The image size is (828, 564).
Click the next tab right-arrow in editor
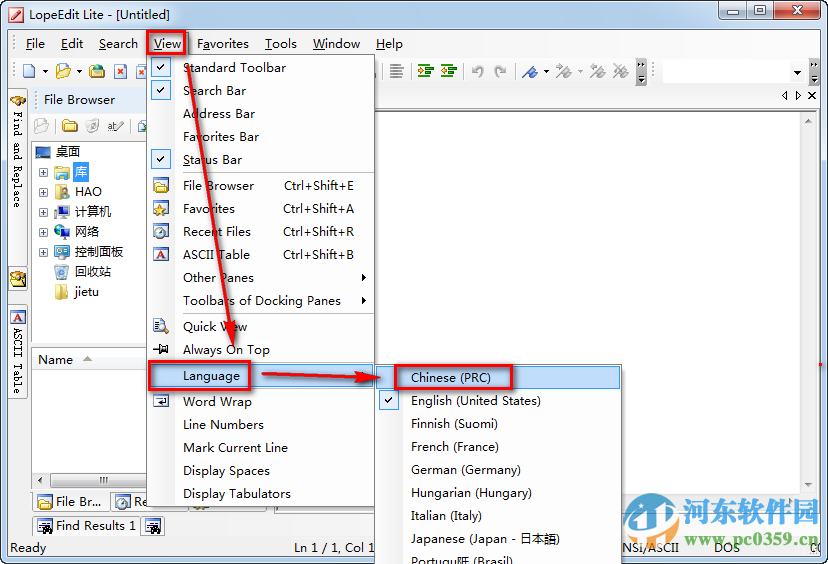click(x=798, y=96)
